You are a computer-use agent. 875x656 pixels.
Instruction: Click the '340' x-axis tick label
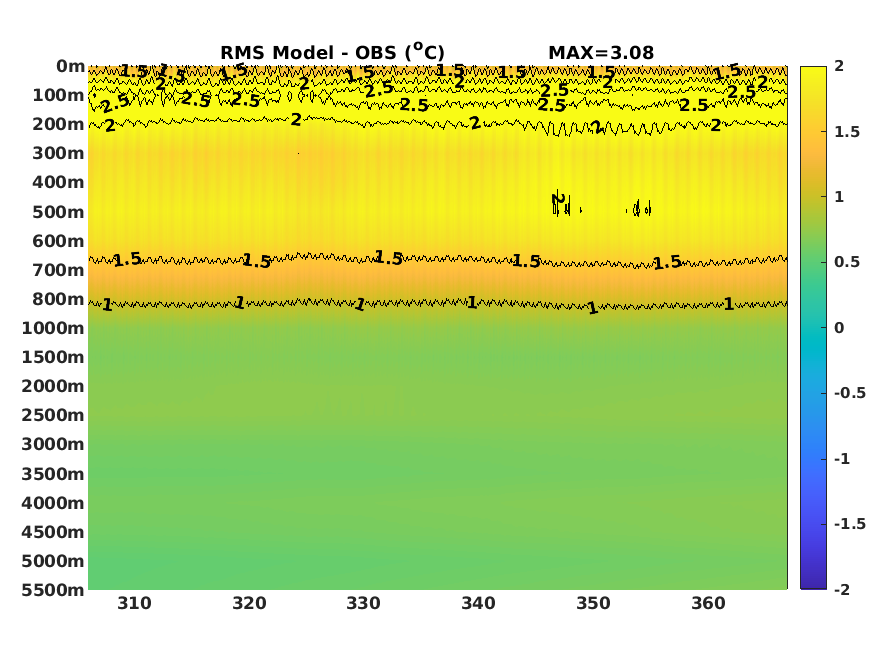coord(478,603)
